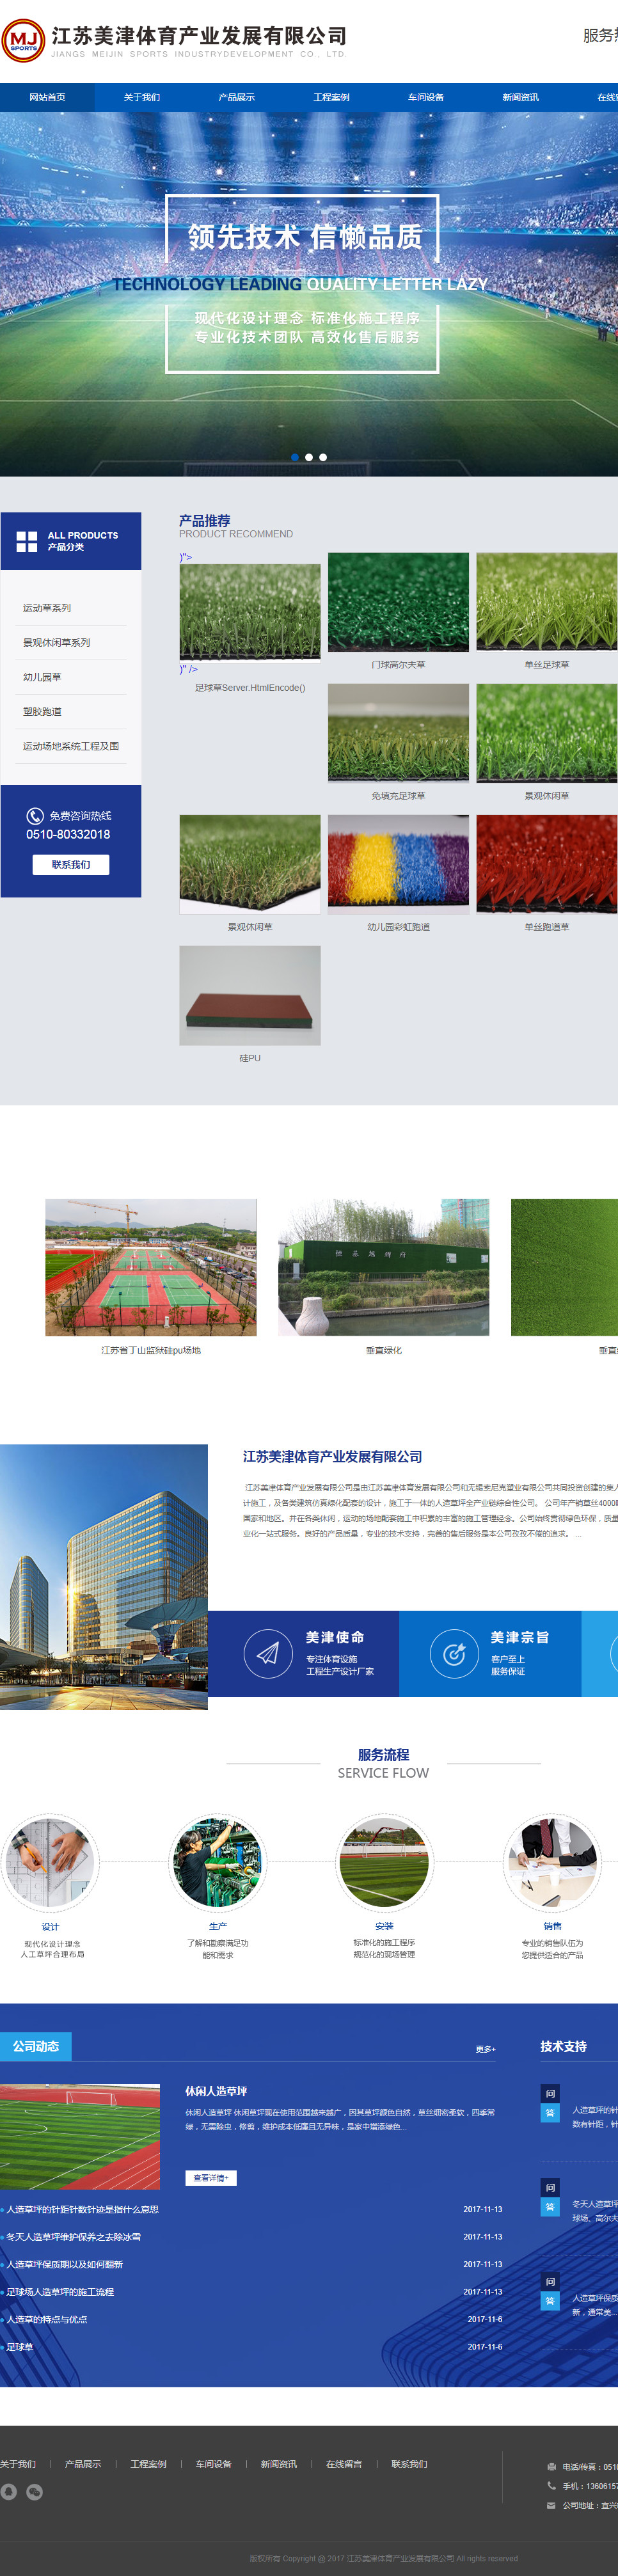Open 网站首页 in the top navigation
This screenshot has width=618, height=2576.
pyautogui.click(x=47, y=97)
